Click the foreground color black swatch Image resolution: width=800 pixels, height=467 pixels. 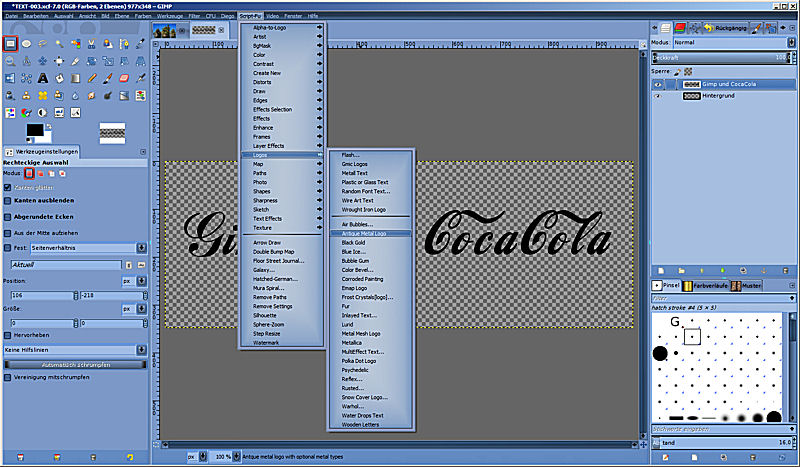35,130
